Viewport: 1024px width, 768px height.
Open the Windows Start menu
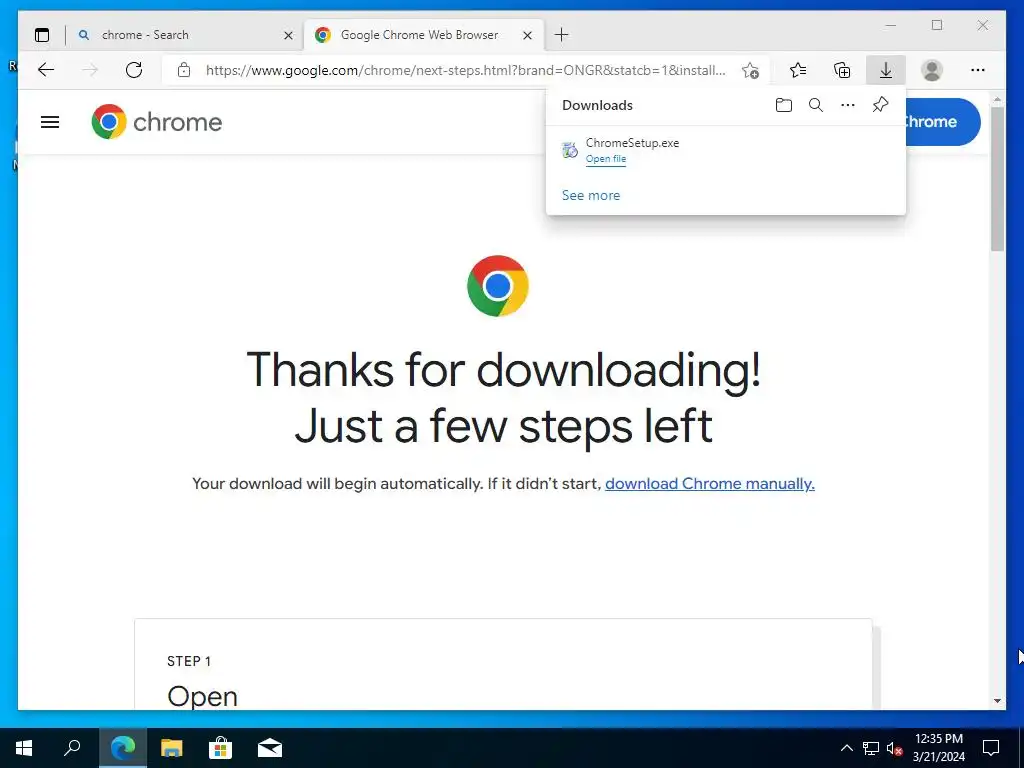pos(24,748)
